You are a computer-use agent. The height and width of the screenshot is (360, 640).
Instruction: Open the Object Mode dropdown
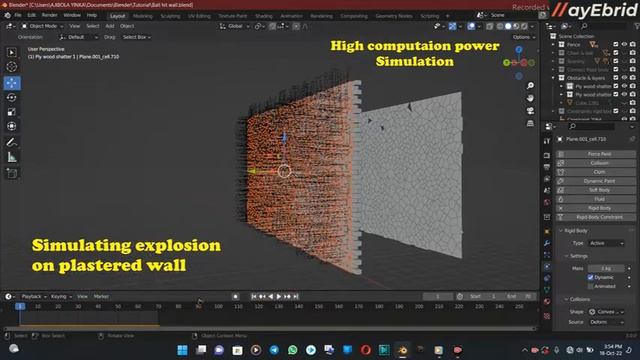pyautogui.click(x=42, y=26)
